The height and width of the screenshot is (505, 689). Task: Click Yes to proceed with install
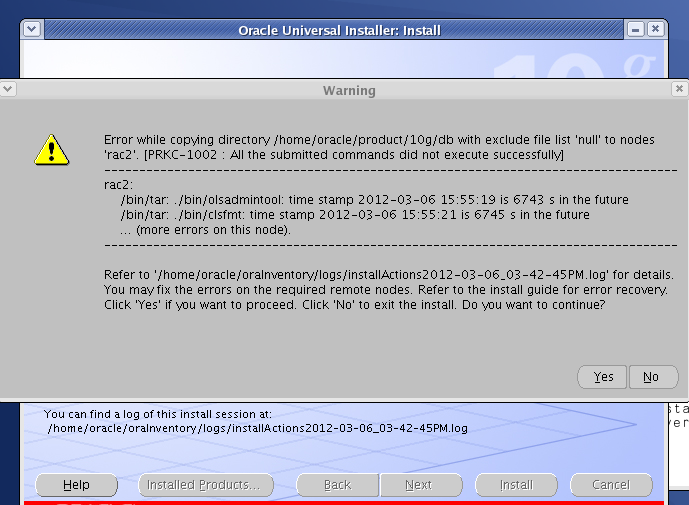[x=602, y=377]
